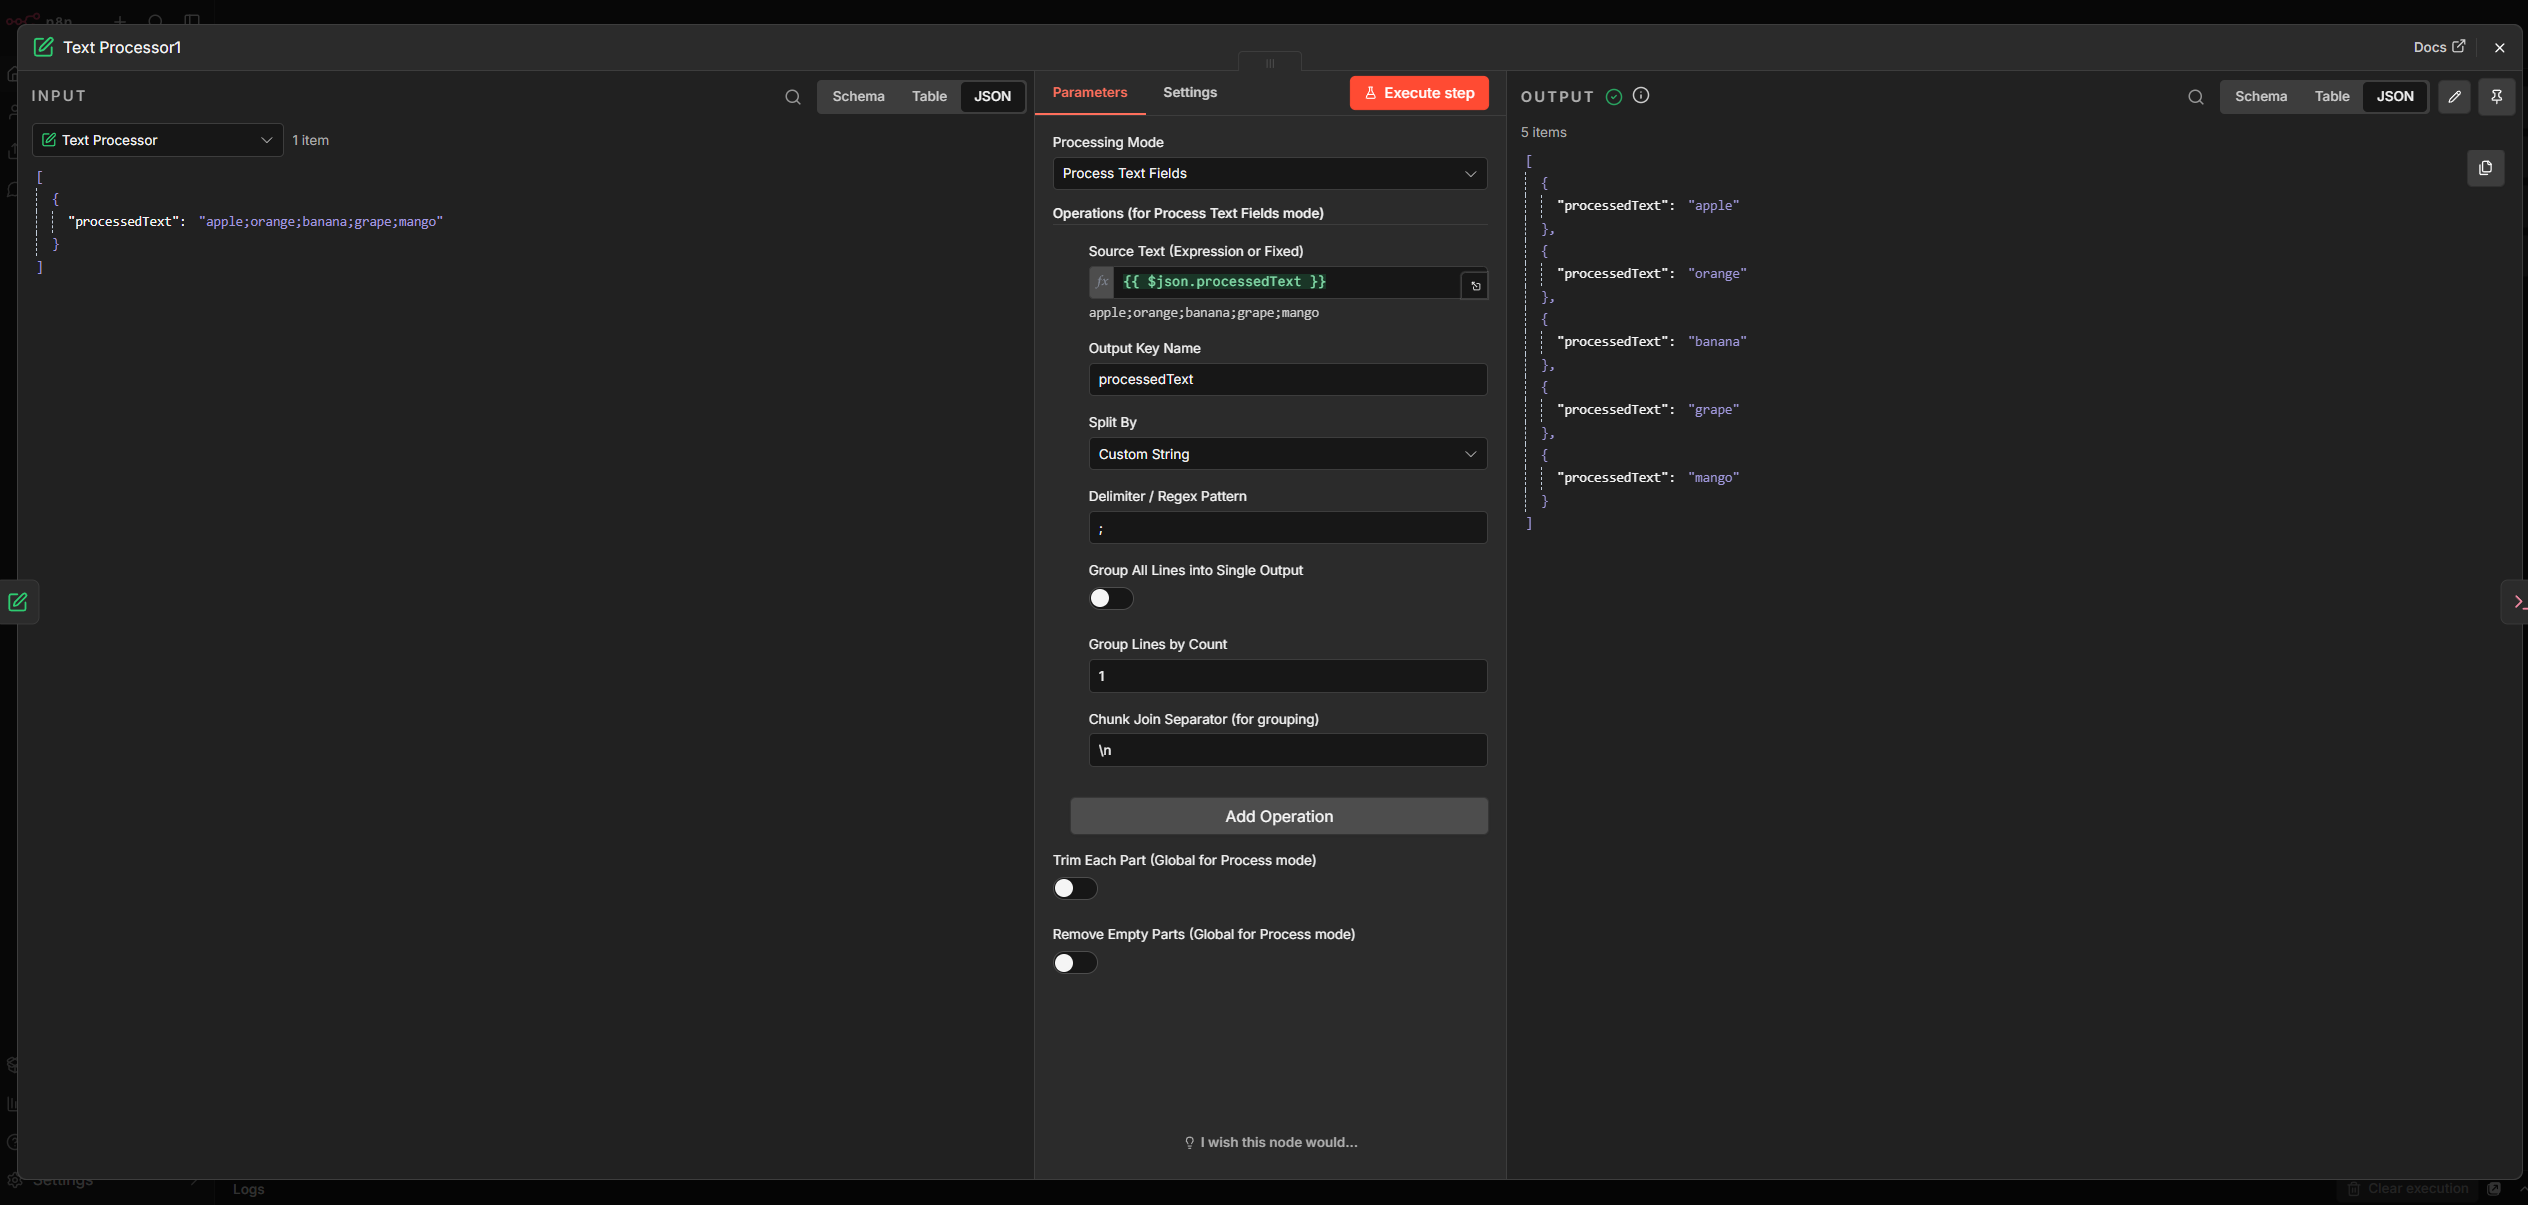Open previous node on left edge
This screenshot has height=1205, width=2528.
point(18,602)
